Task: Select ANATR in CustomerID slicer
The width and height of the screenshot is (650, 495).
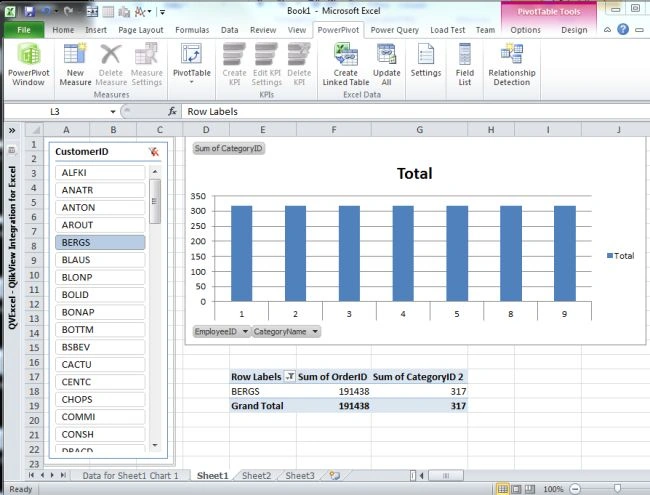Action: coord(100,190)
